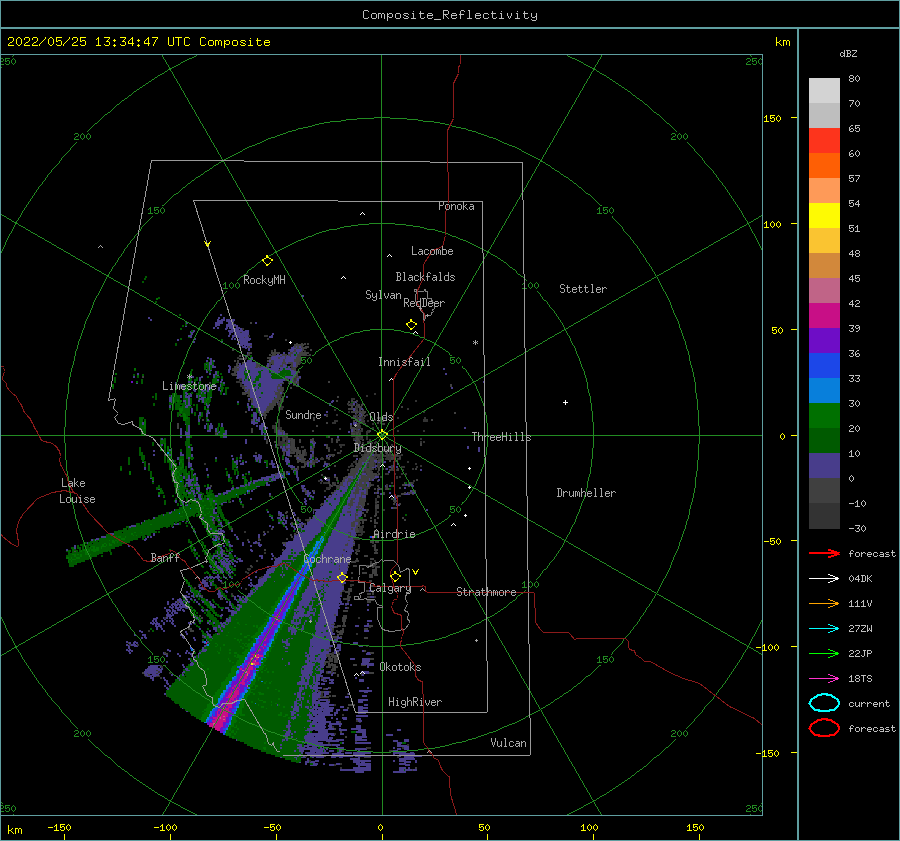Click the white plus marker south of Stettler
900x841 pixels.
565,402
